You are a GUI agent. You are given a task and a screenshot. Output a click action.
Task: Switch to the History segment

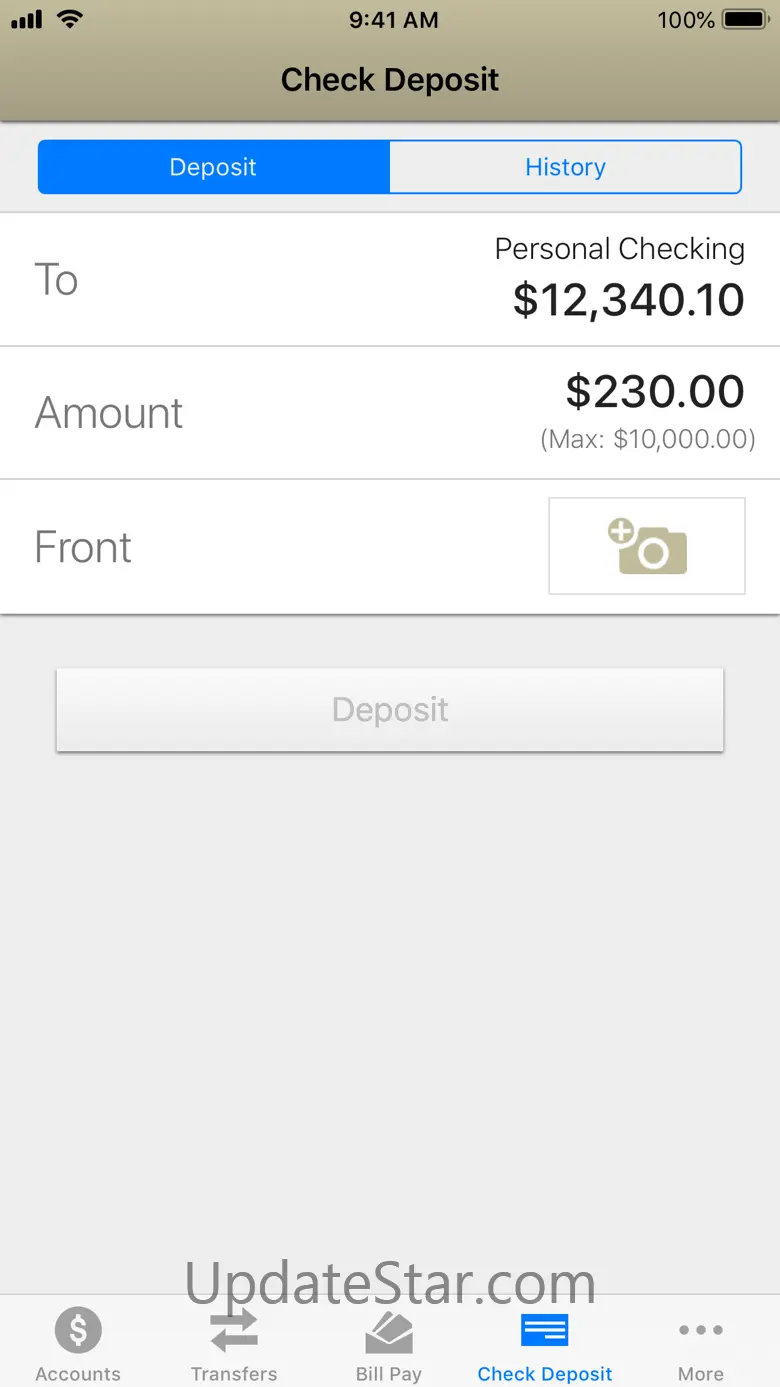click(x=565, y=167)
